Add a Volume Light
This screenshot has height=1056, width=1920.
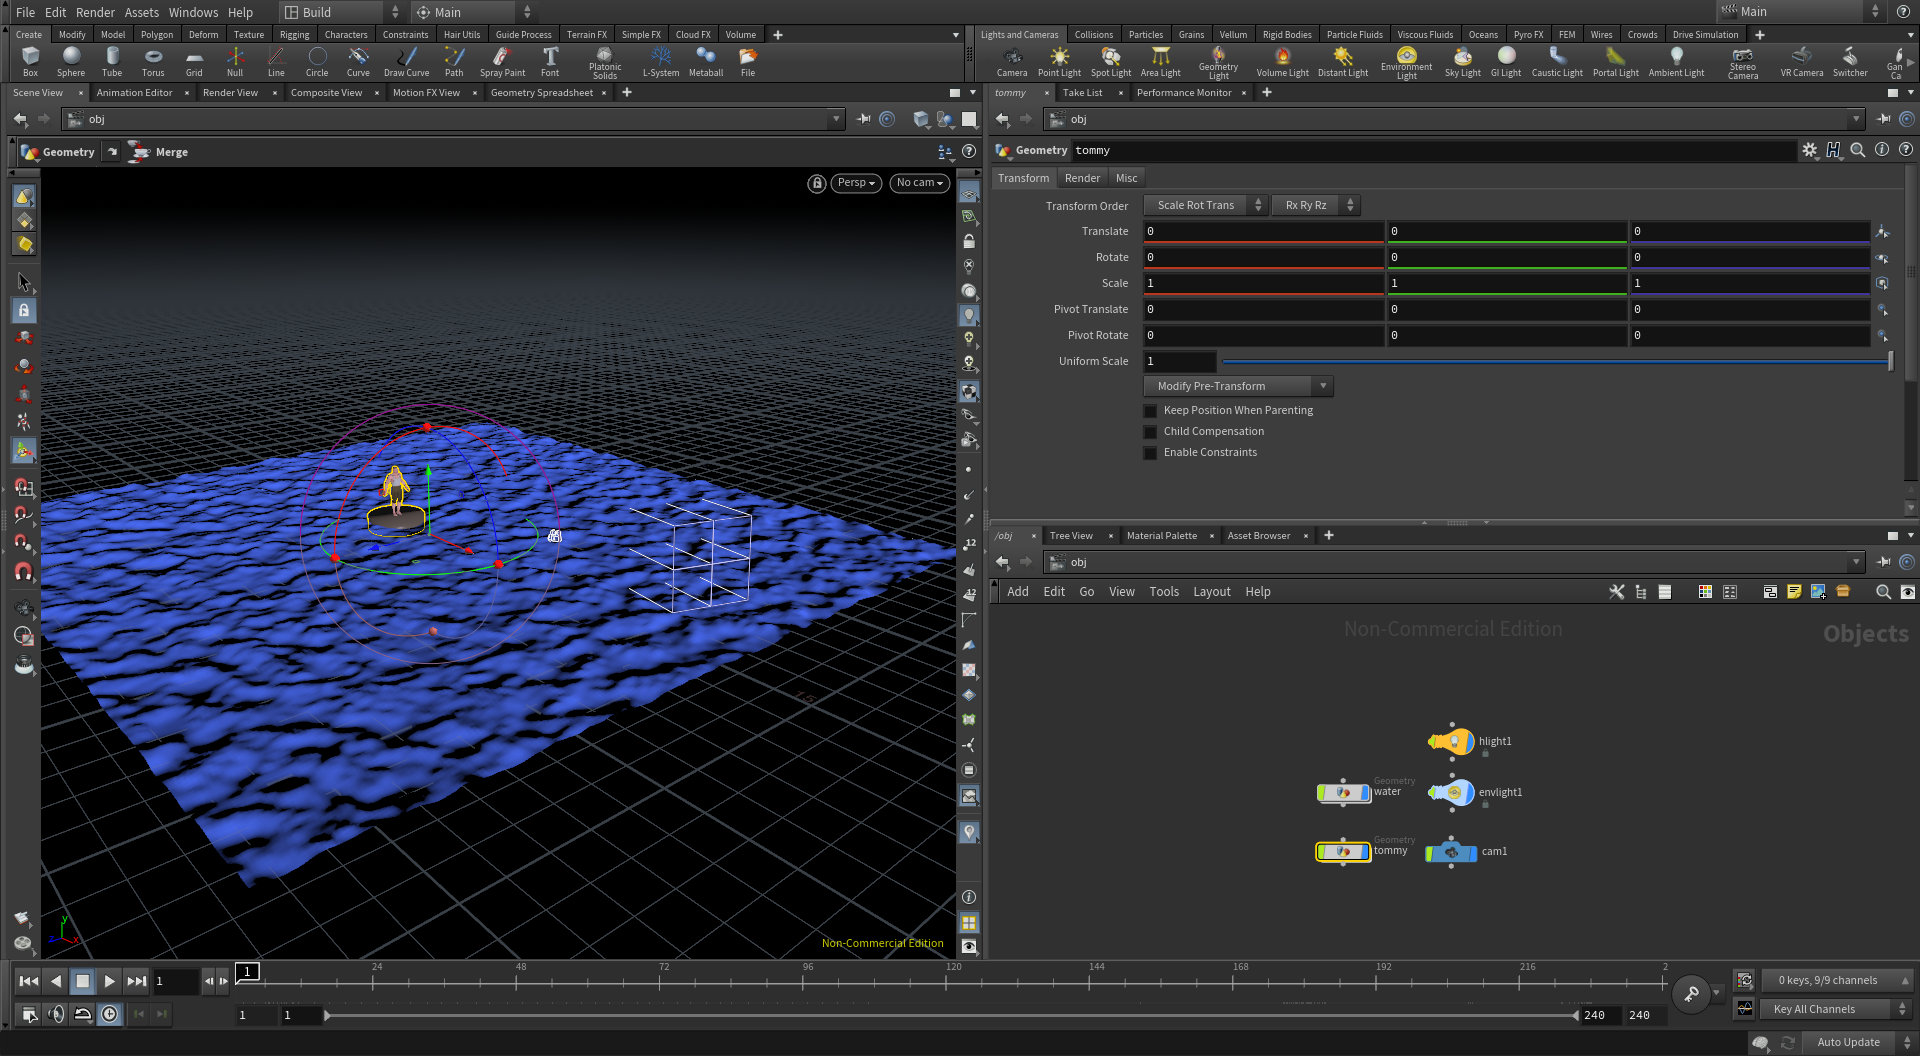(1282, 61)
